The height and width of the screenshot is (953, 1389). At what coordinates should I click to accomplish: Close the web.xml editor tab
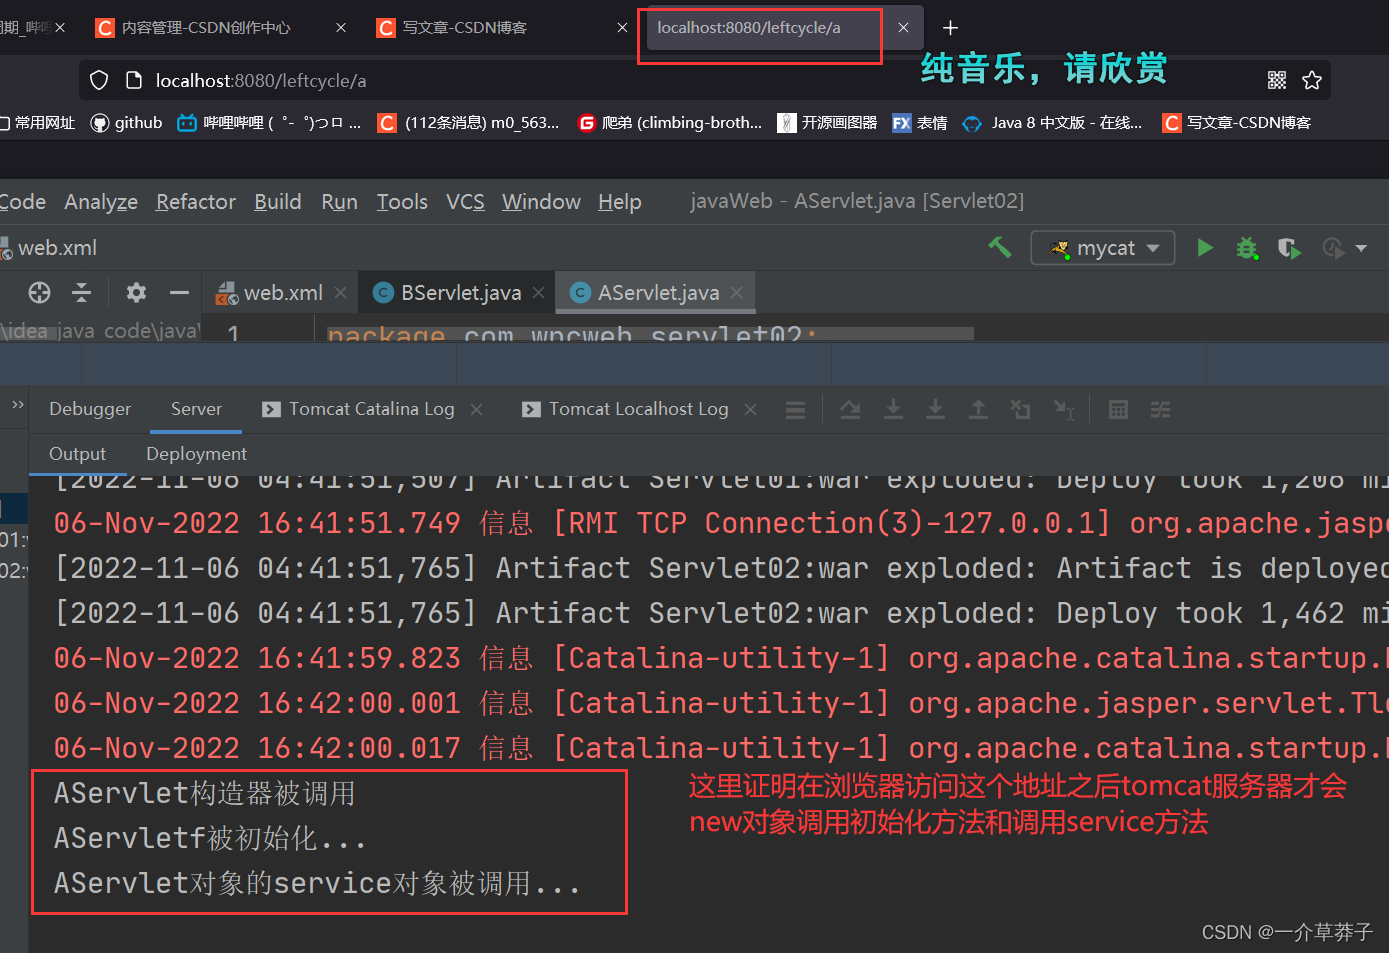point(340,292)
